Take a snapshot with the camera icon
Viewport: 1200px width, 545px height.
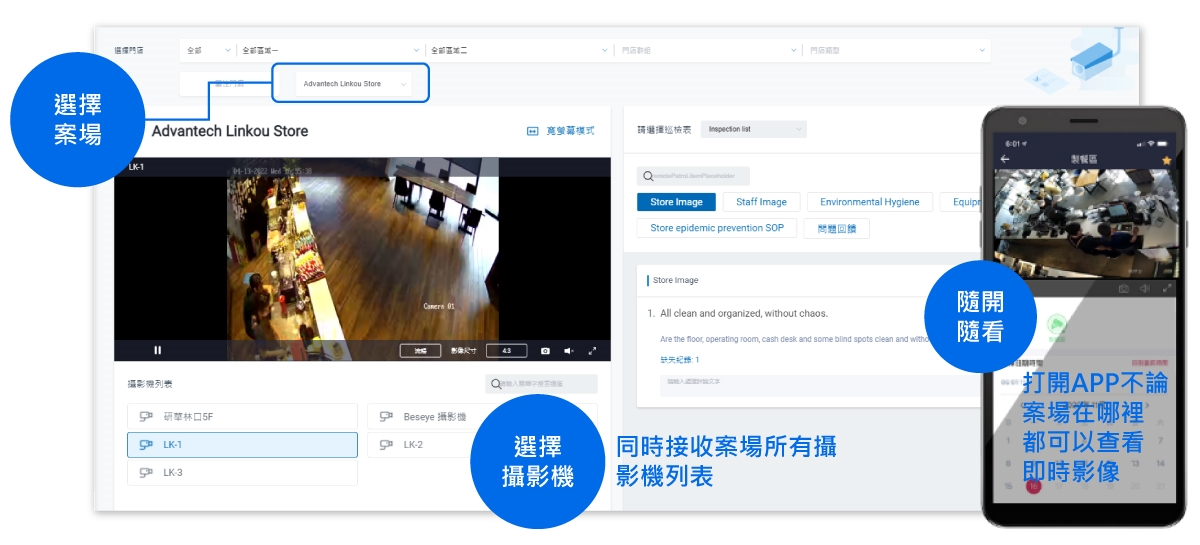pos(545,351)
